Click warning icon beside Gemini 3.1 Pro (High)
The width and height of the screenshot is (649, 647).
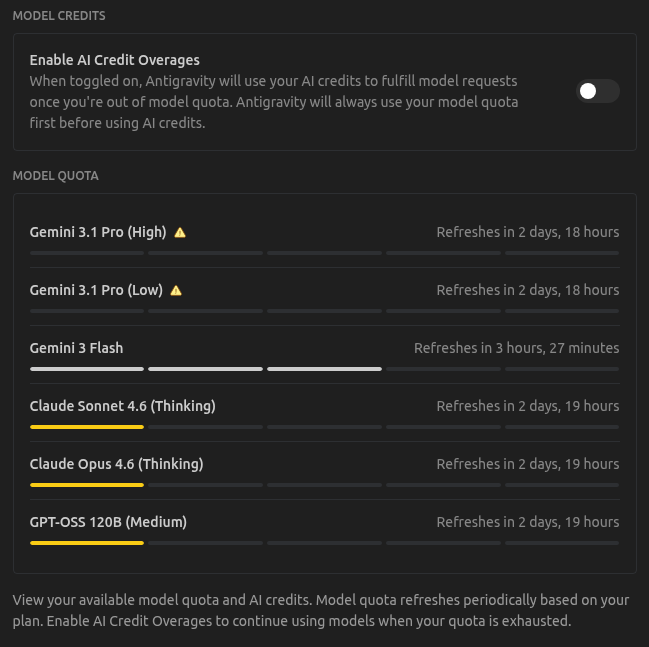(180, 232)
